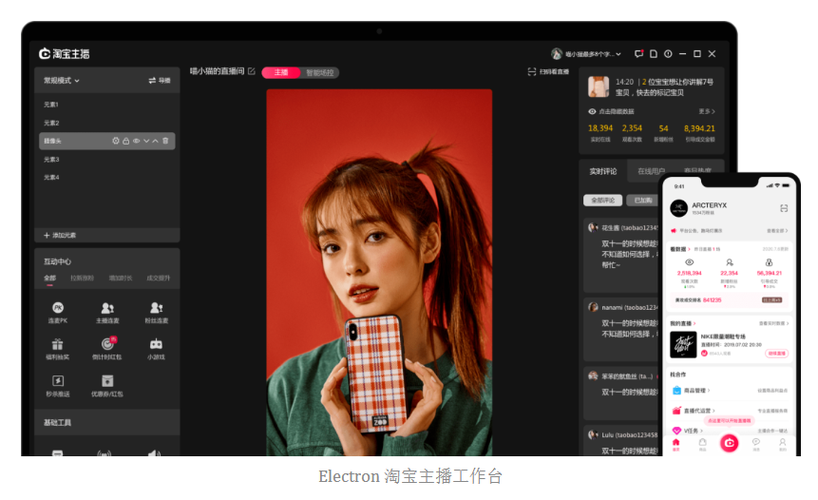
Task: Delete the selected camera layer with trash icon
Action: point(165,141)
